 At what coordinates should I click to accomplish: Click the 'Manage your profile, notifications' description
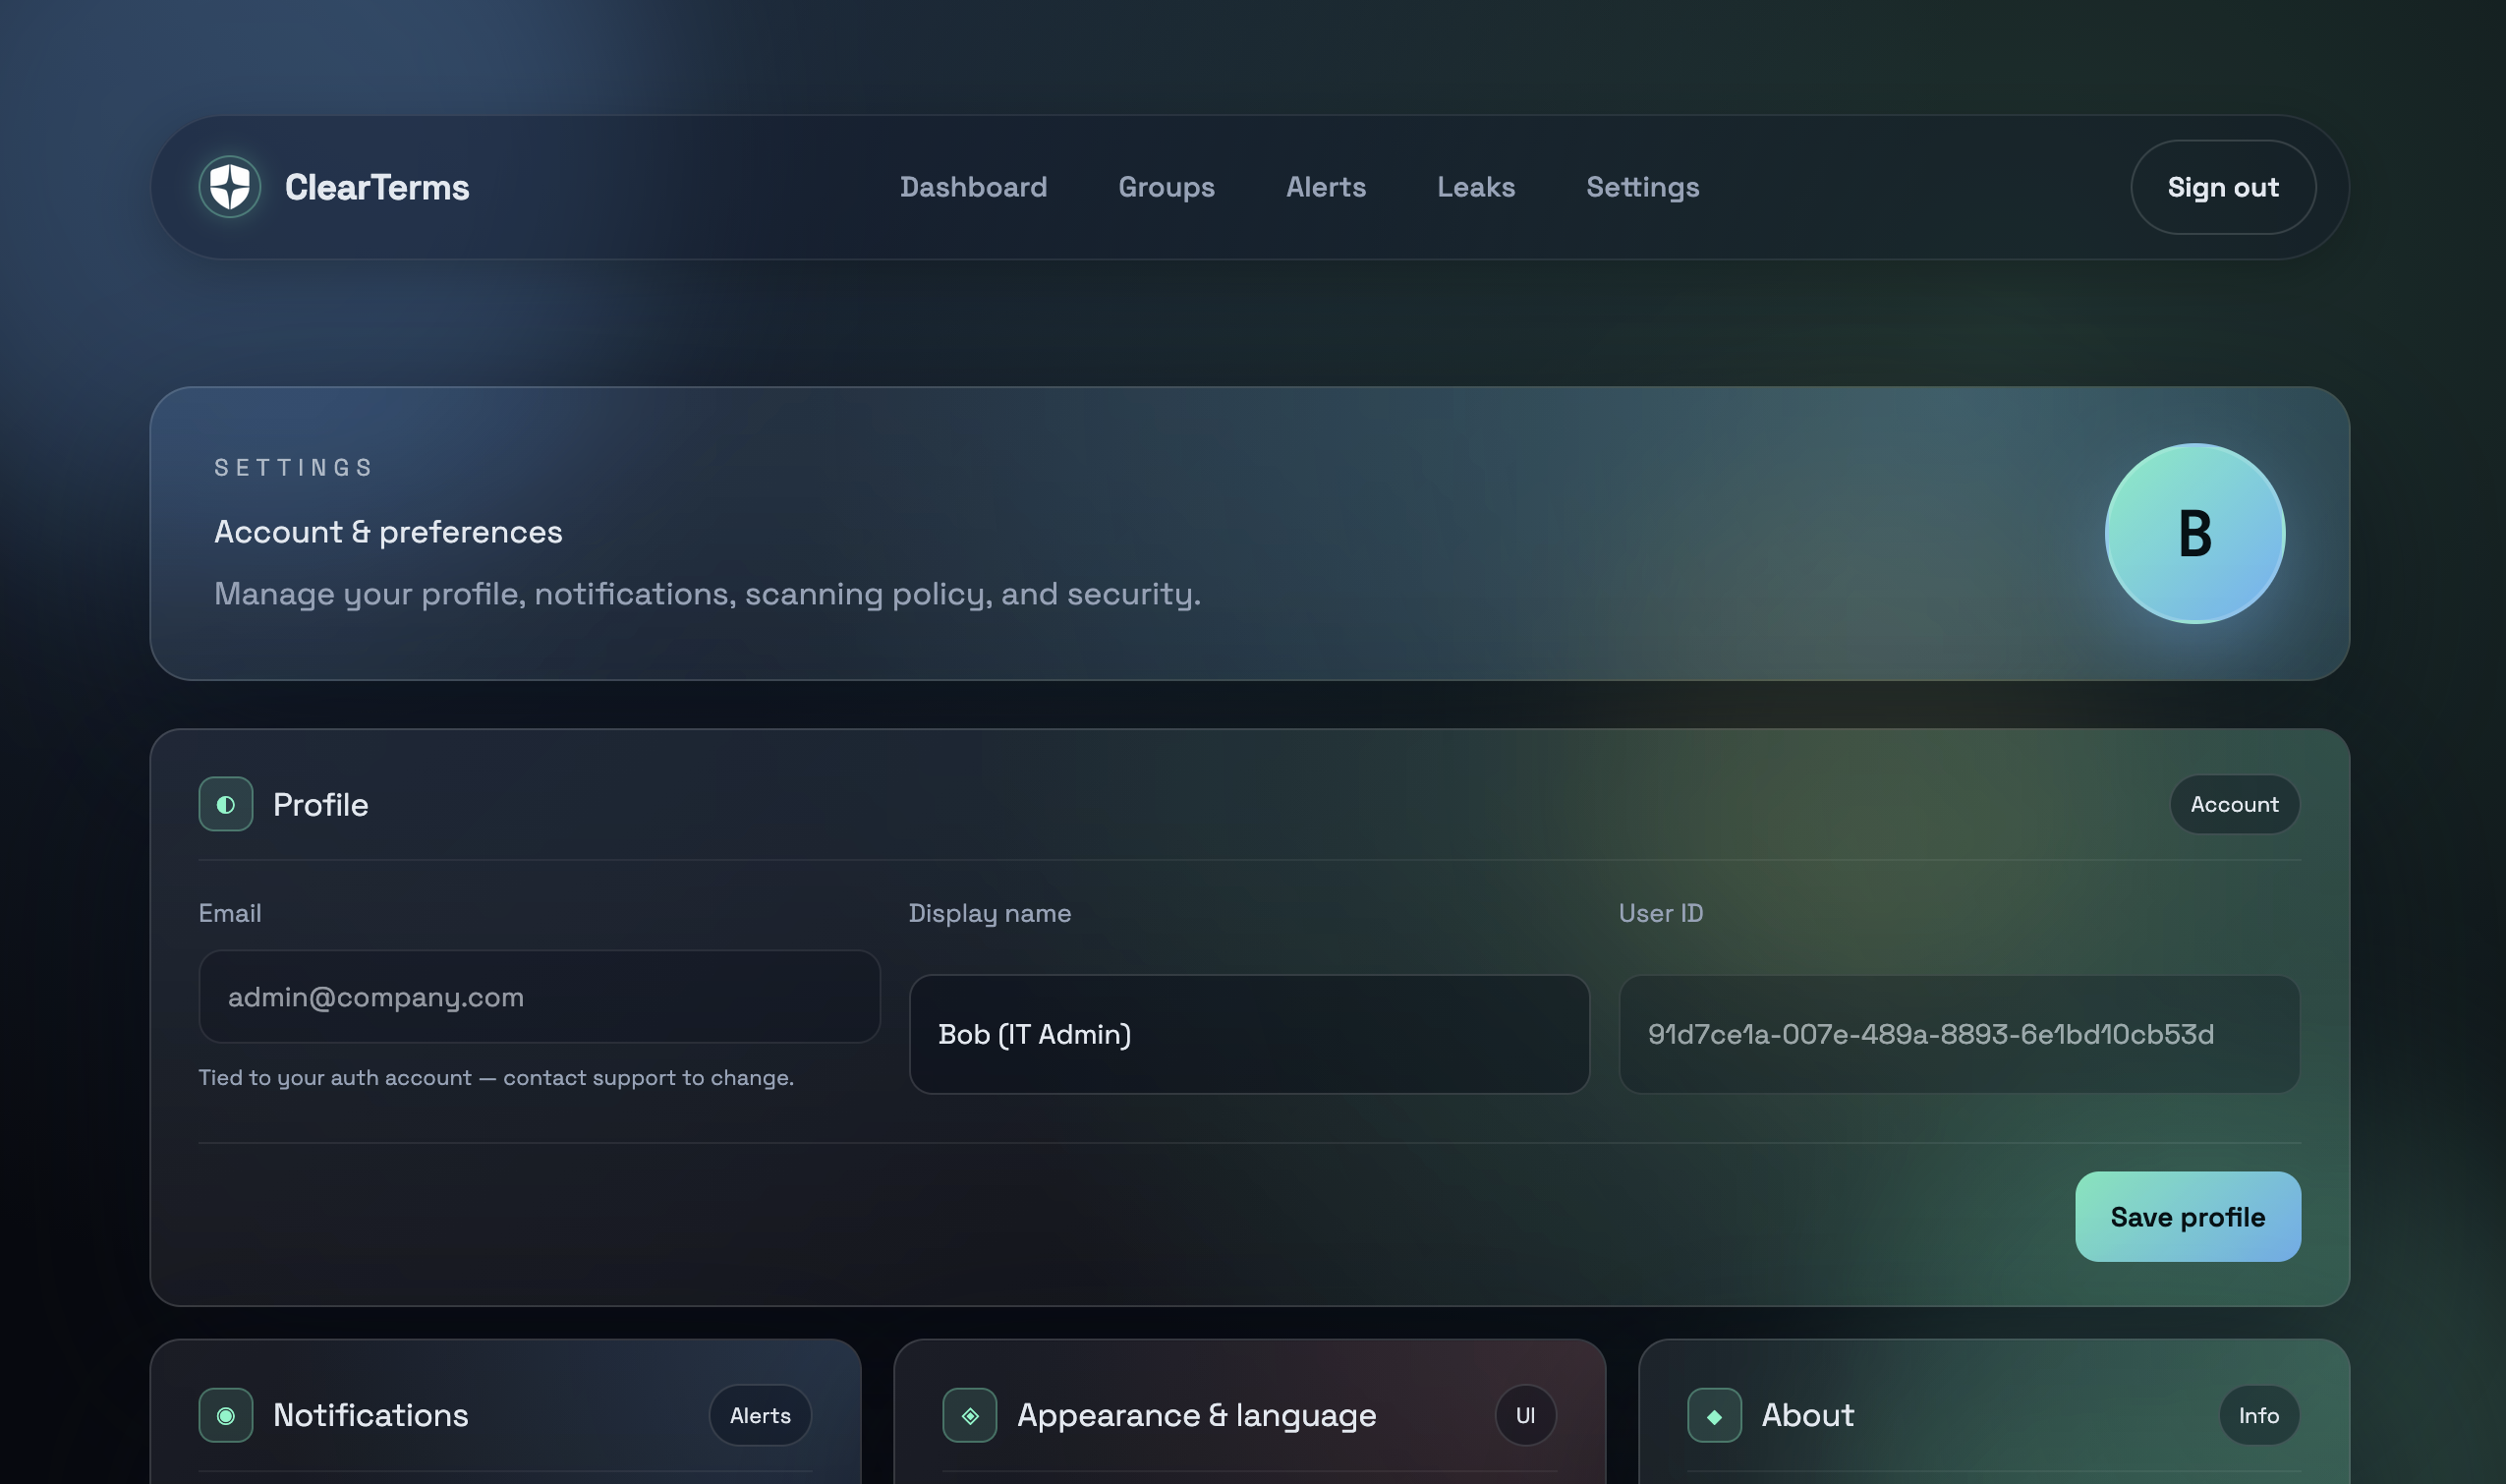tap(707, 594)
